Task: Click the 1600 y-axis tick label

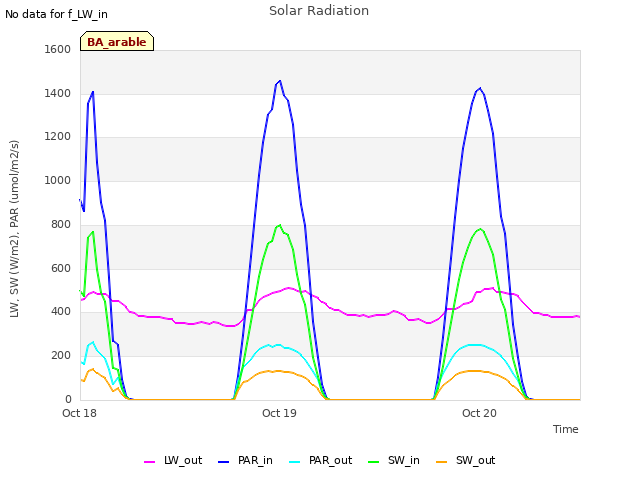Action: (58, 49)
